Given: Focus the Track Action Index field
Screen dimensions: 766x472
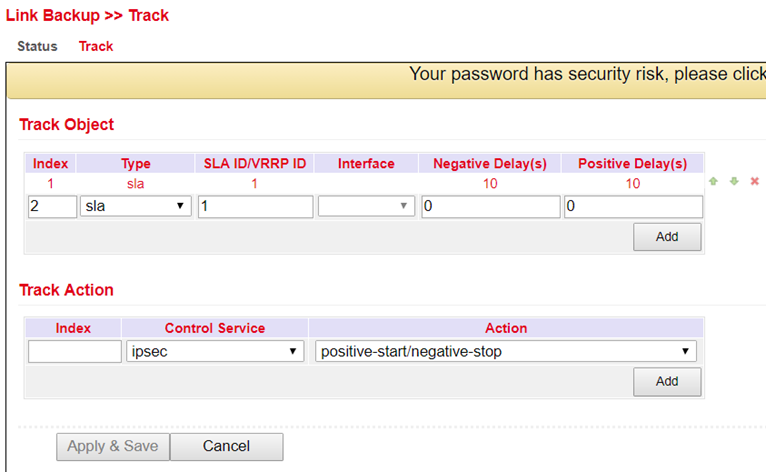Looking at the screenshot, I should [x=74, y=351].
